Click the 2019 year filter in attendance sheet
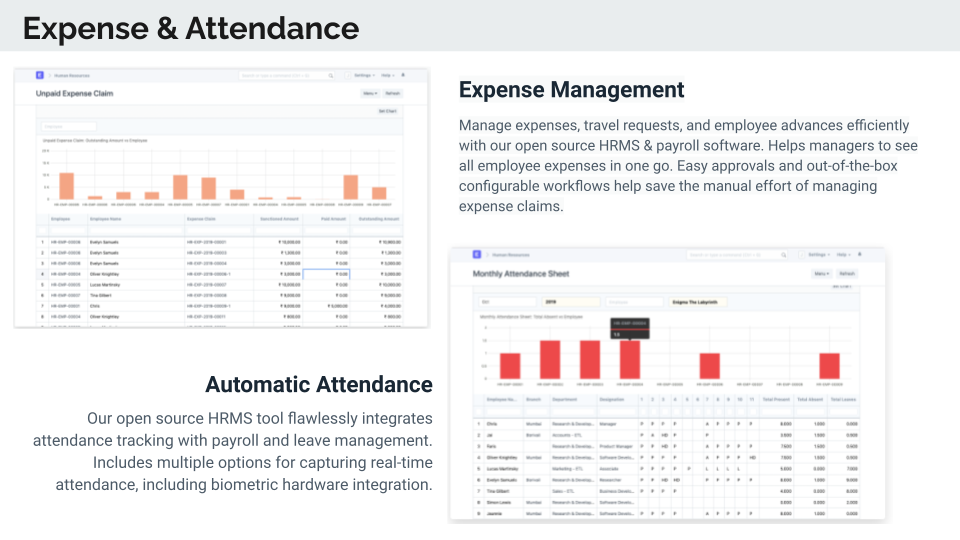This screenshot has width=960, height=540. (x=570, y=300)
